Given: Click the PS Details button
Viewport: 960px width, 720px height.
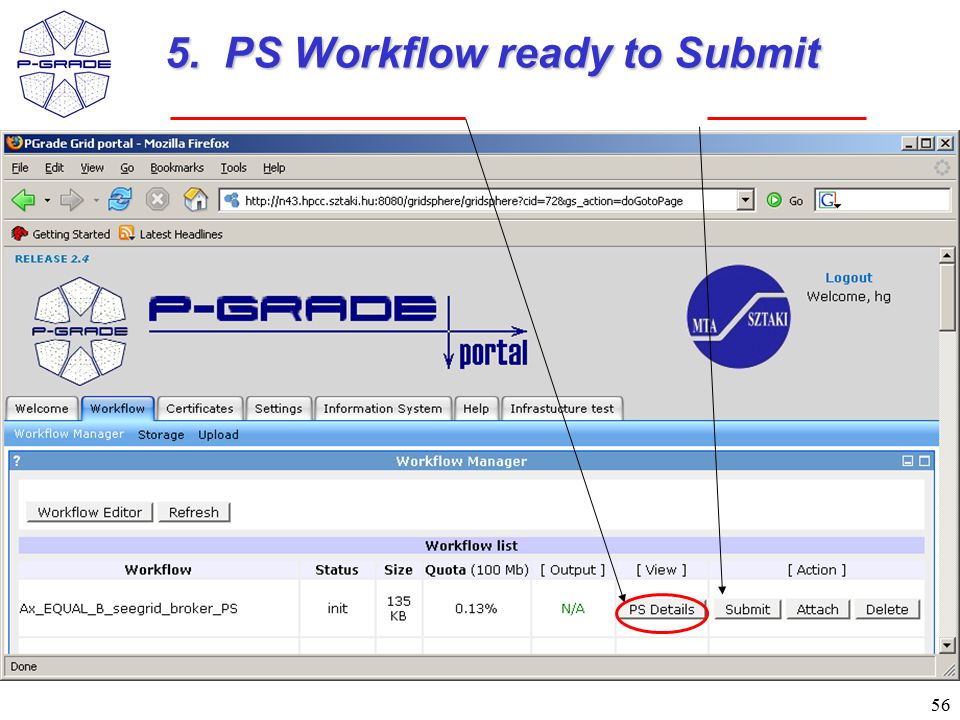Looking at the screenshot, I should (662, 609).
